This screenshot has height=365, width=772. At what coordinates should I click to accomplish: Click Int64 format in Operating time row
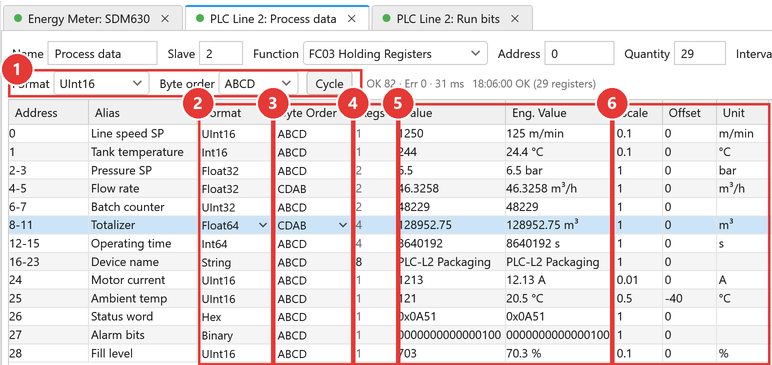pos(236,244)
